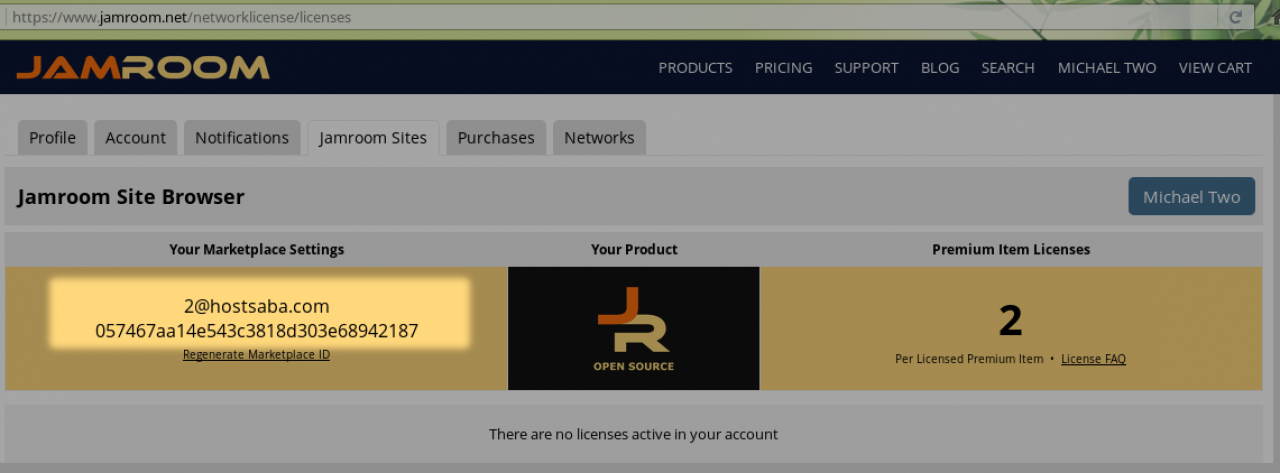Click the 2@hostsaba.com email text
1280x473 pixels.
[256, 306]
